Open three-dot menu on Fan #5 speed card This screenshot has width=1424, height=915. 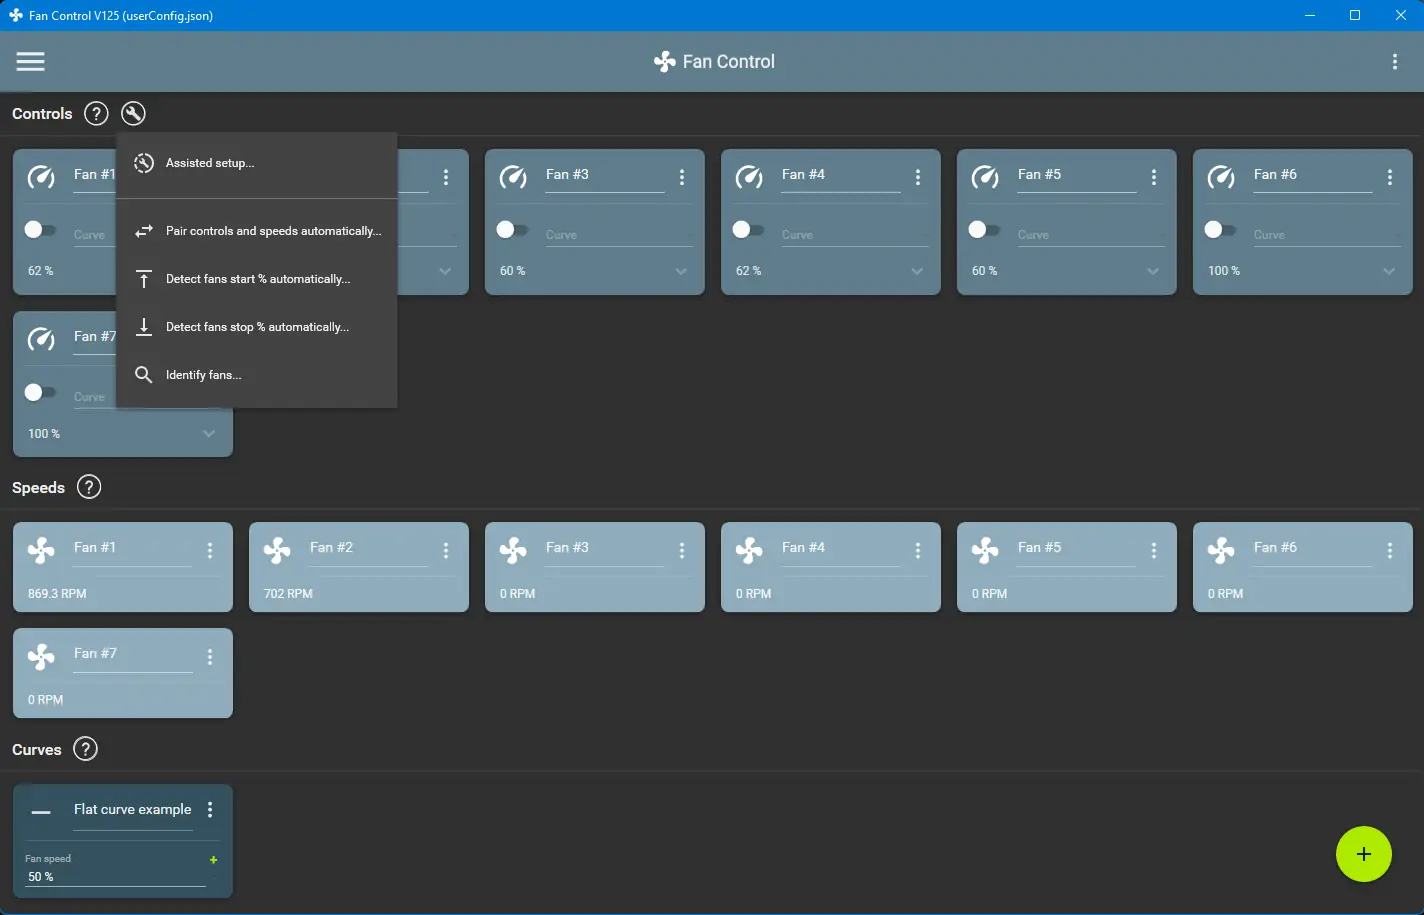pos(1154,550)
